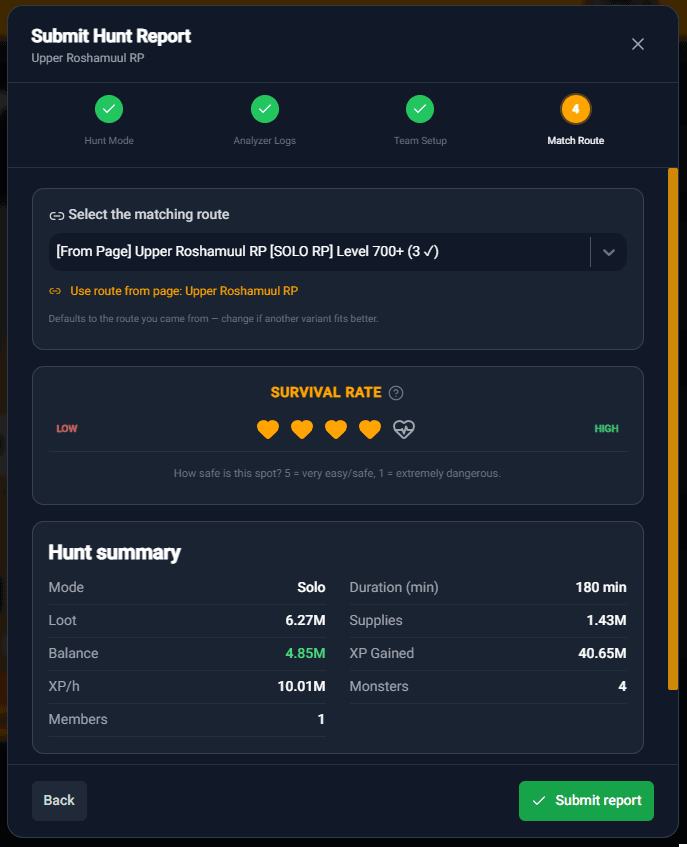Close the Submit Hunt Report dialog
687x847 pixels.
point(638,44)
